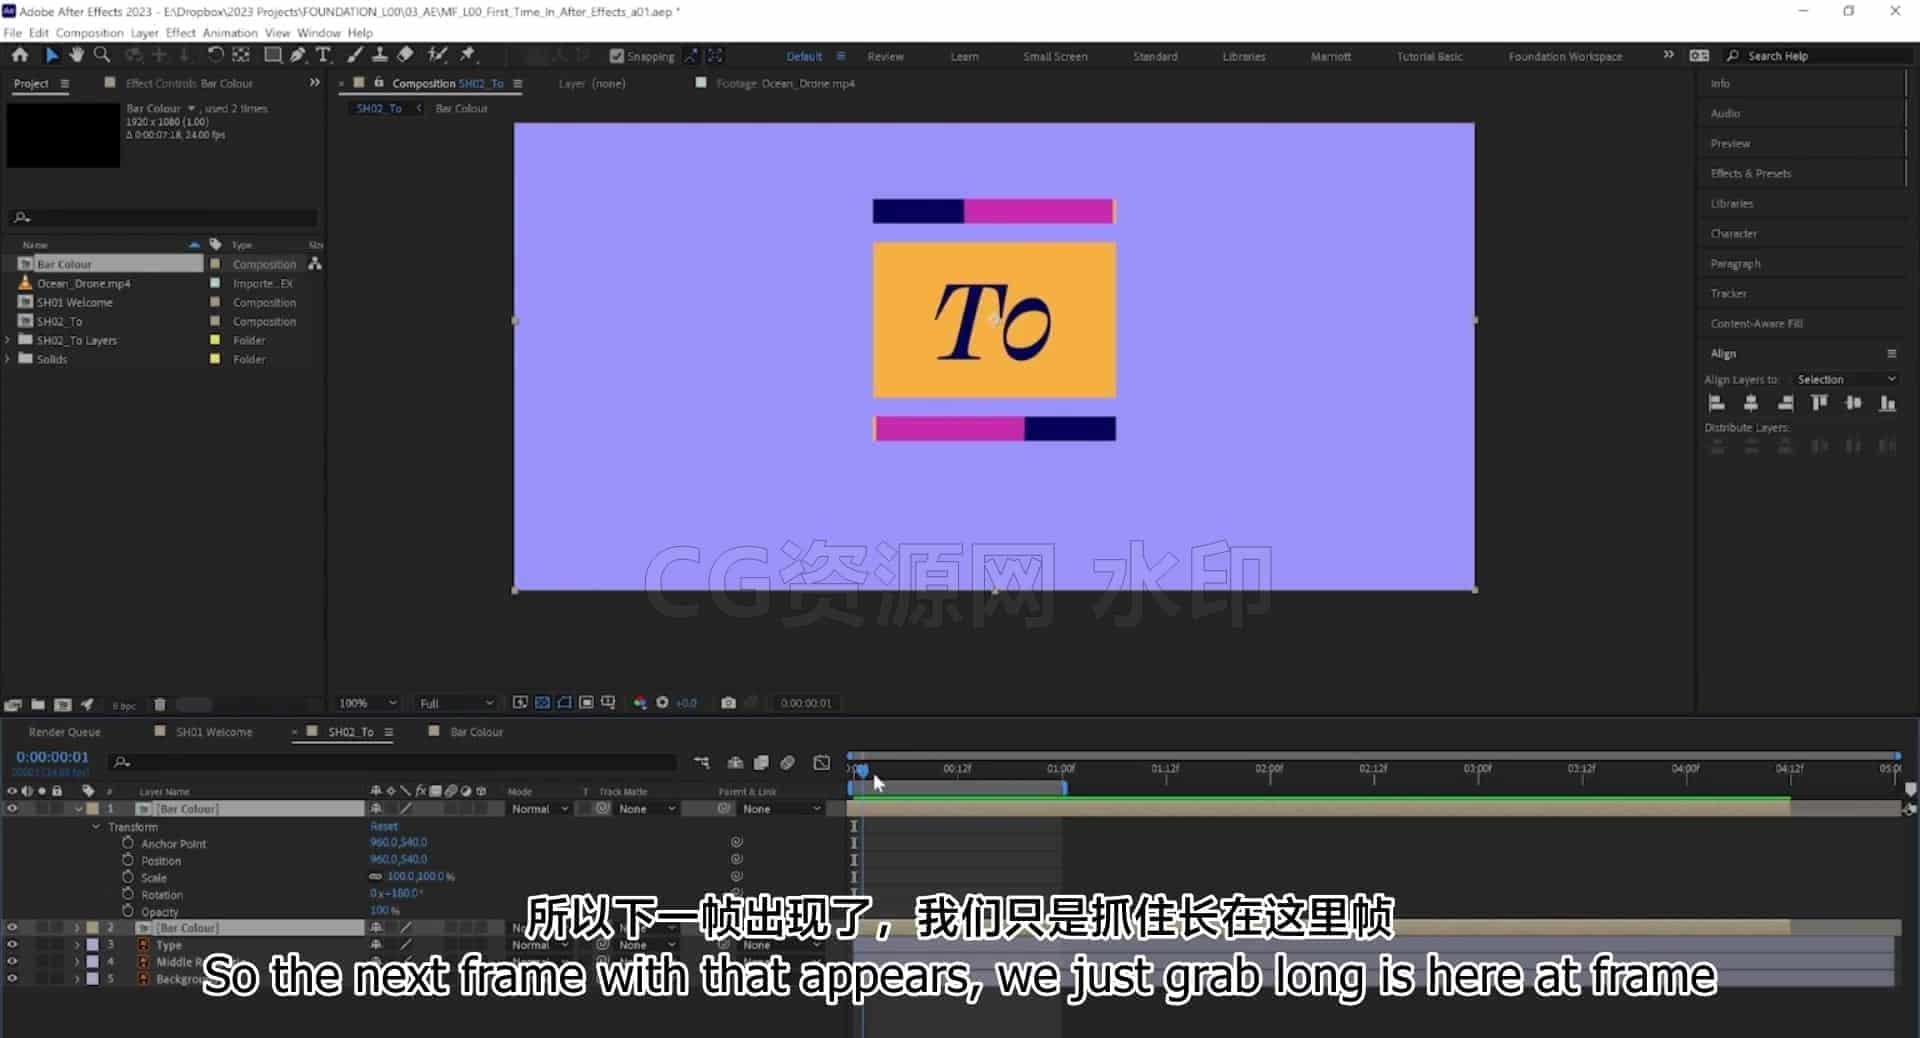Select the Zoom magnifier tool

(102, 55)
